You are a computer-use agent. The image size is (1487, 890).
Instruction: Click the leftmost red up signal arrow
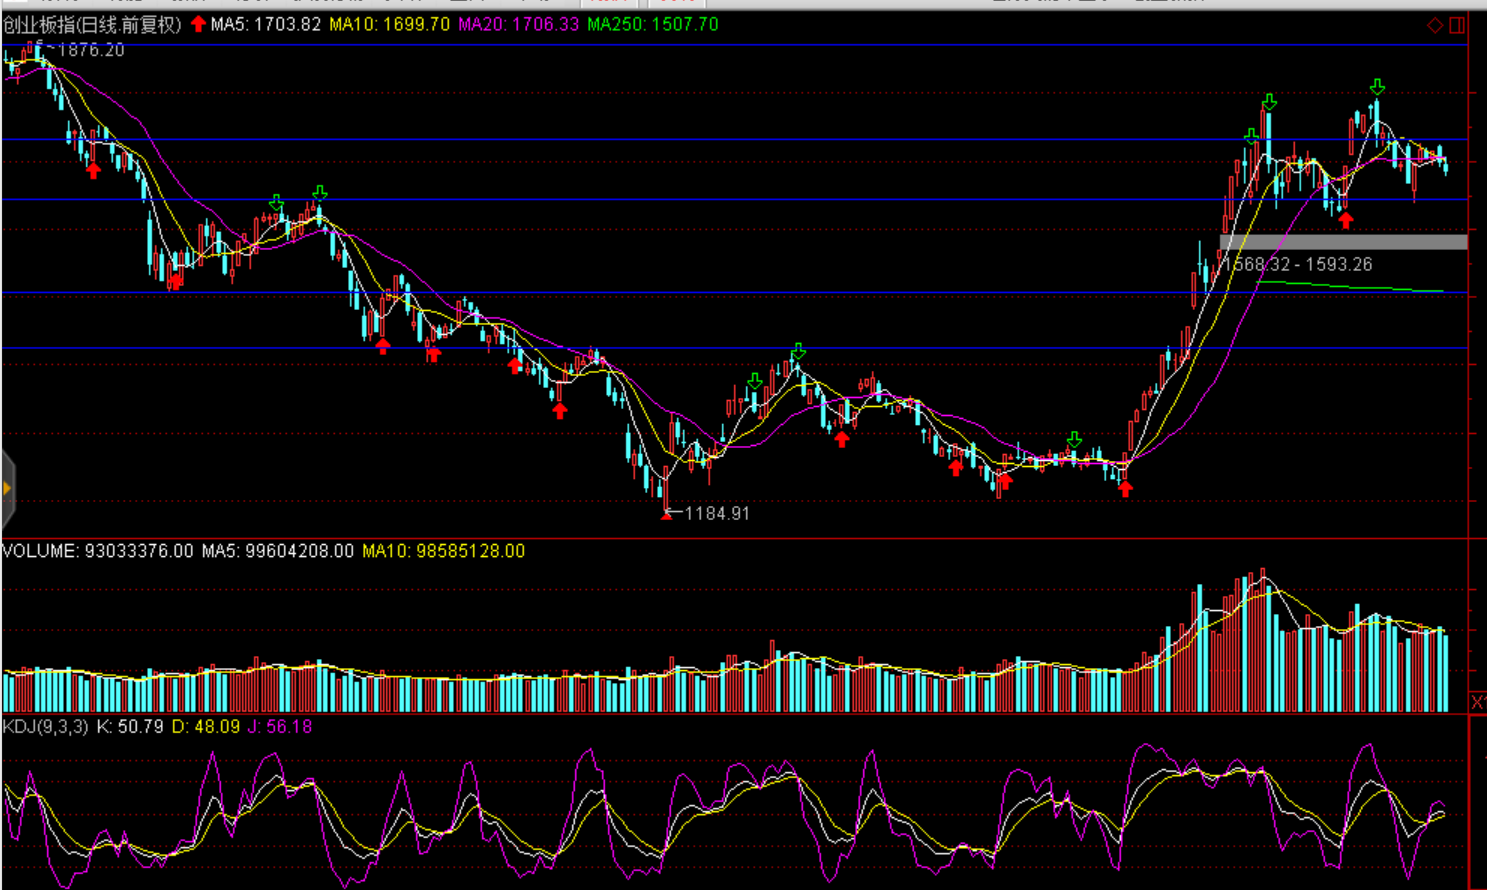point(93,171)
